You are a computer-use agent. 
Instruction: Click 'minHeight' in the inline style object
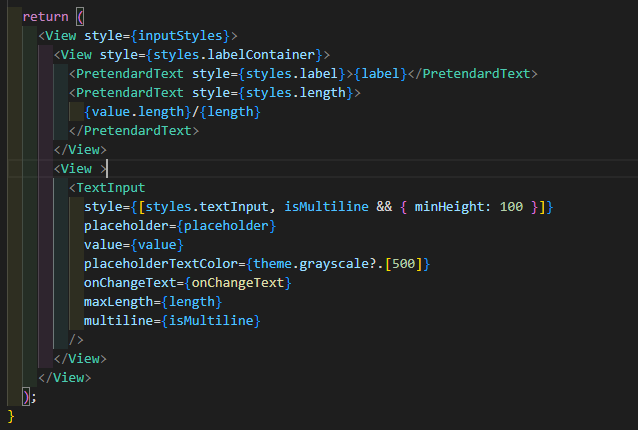coord(449,207)
